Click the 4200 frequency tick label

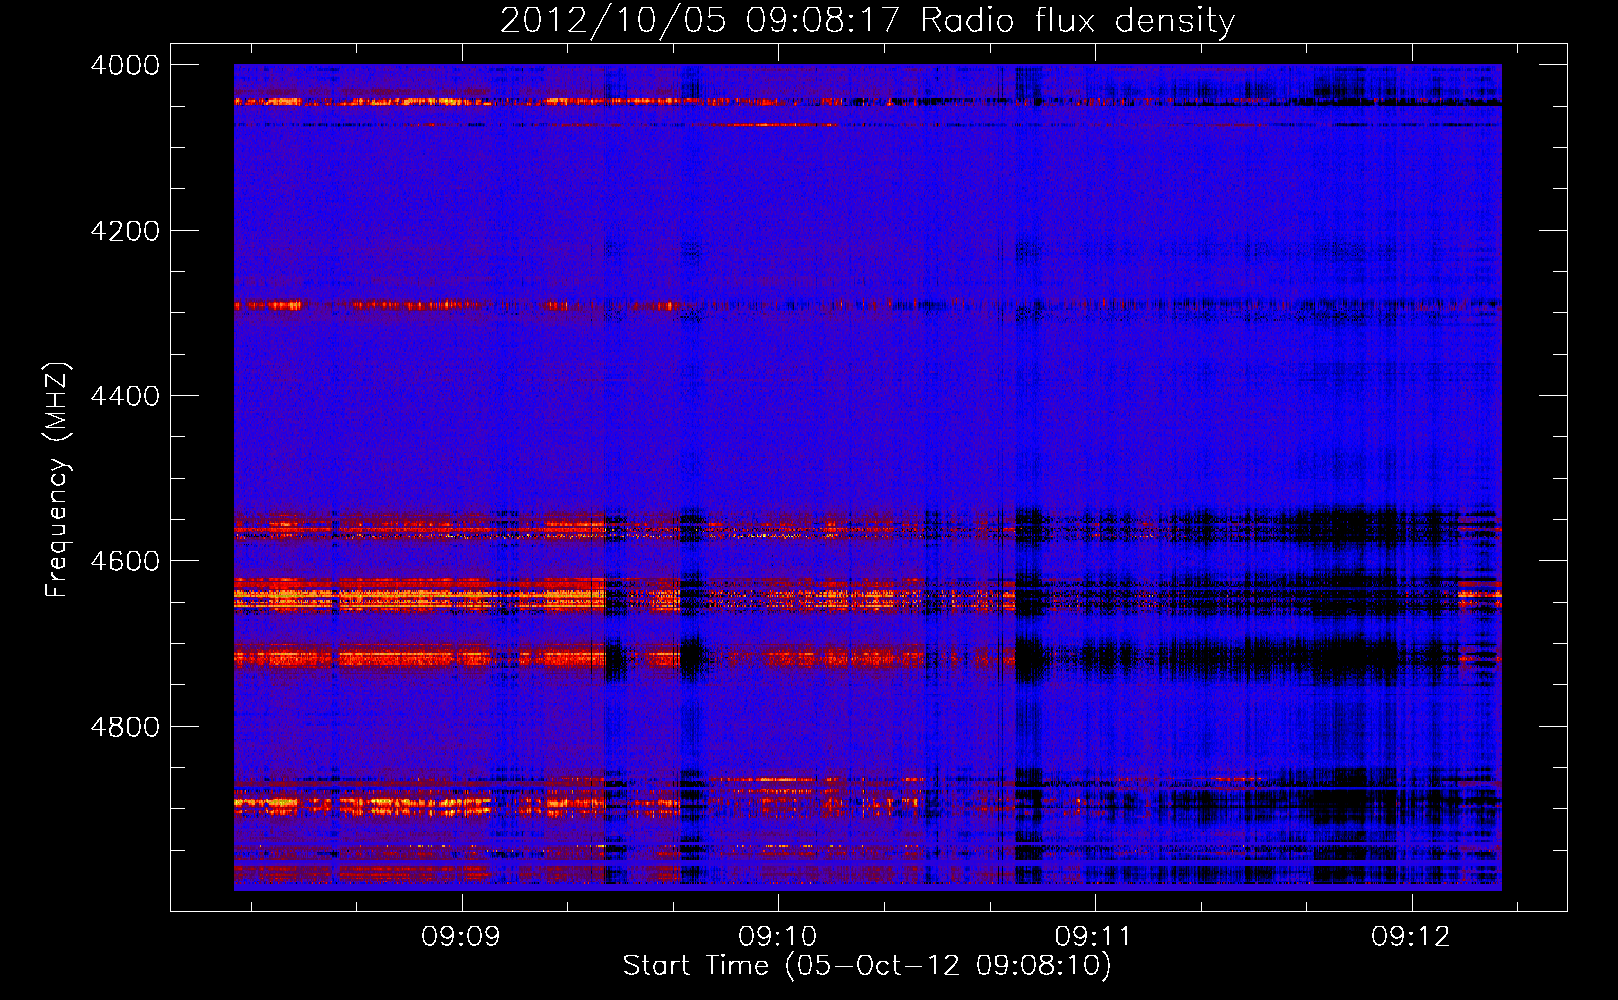point(125,231)
